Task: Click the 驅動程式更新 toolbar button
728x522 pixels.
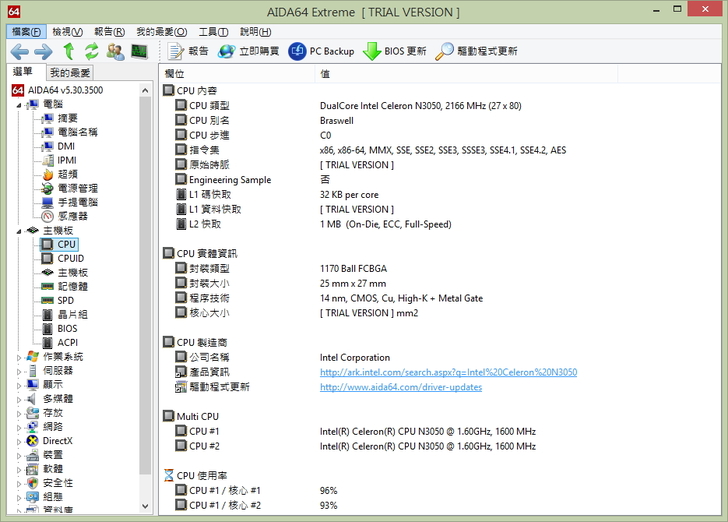Action: [x=476, y=51]
